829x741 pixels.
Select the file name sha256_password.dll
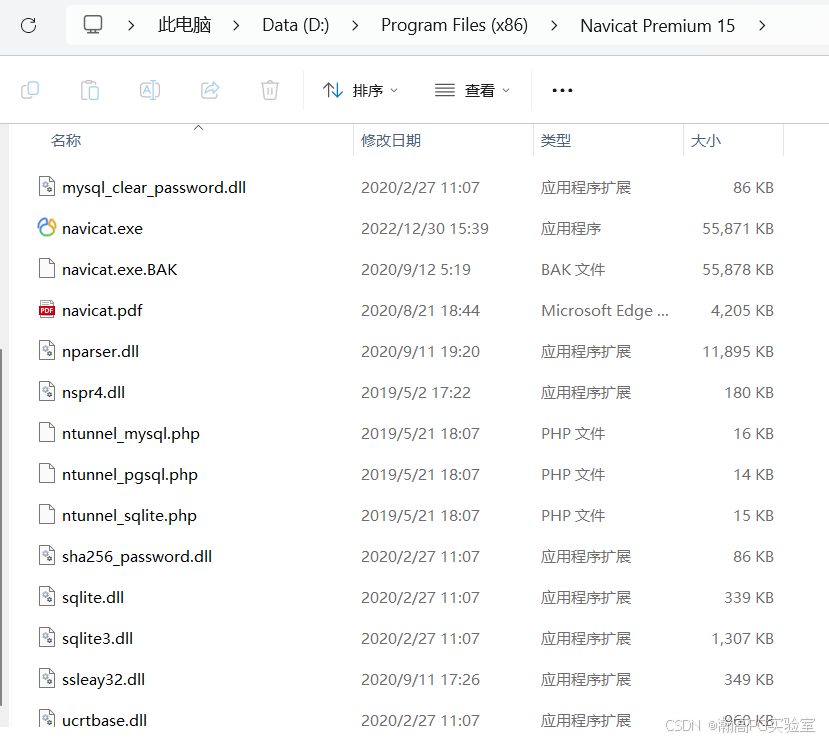tap(137, 557)
